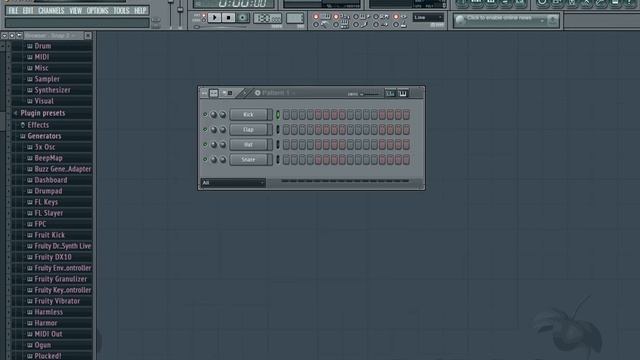Select the Hat channel selector LED
The image size is (640, 360).
[278, 144]
